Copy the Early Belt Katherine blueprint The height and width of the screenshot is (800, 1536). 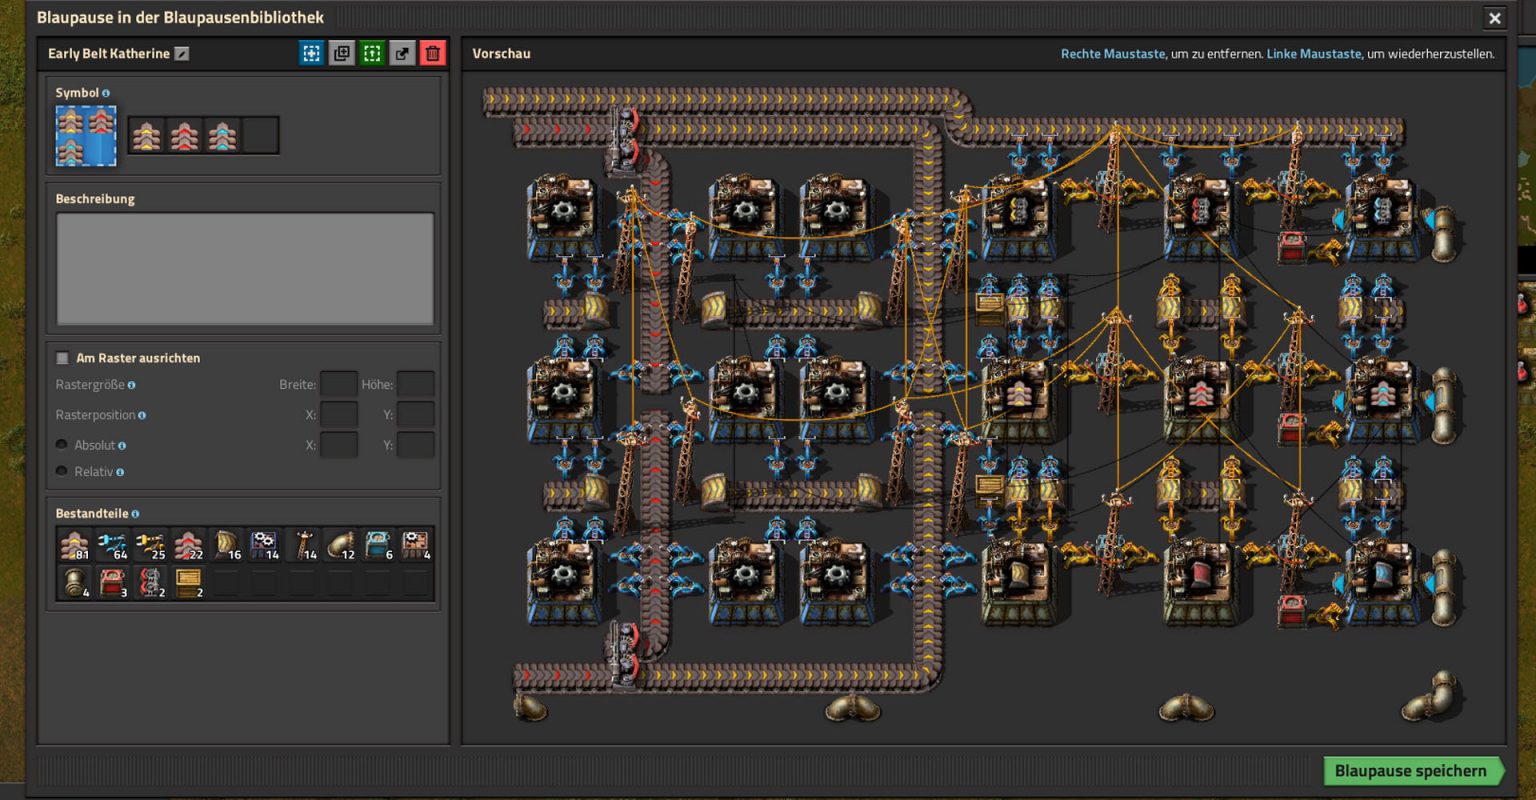(x=342, y=53)
